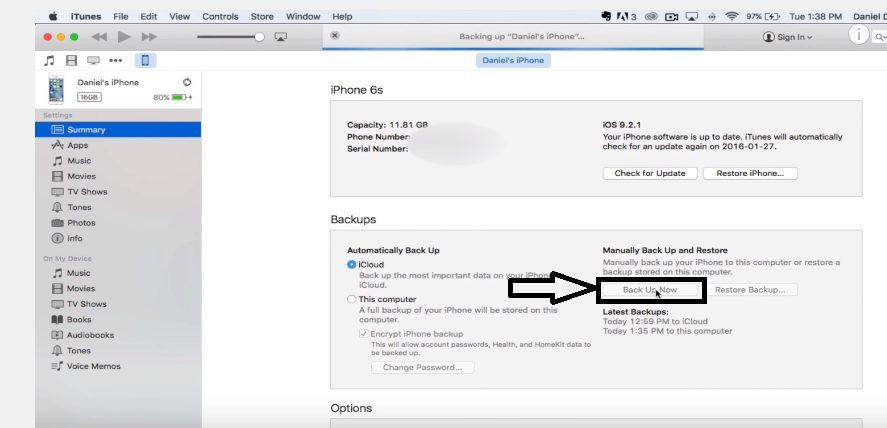887x428 pixels.
Task: Open the Wi-Fi status menu
Action: 732,16
